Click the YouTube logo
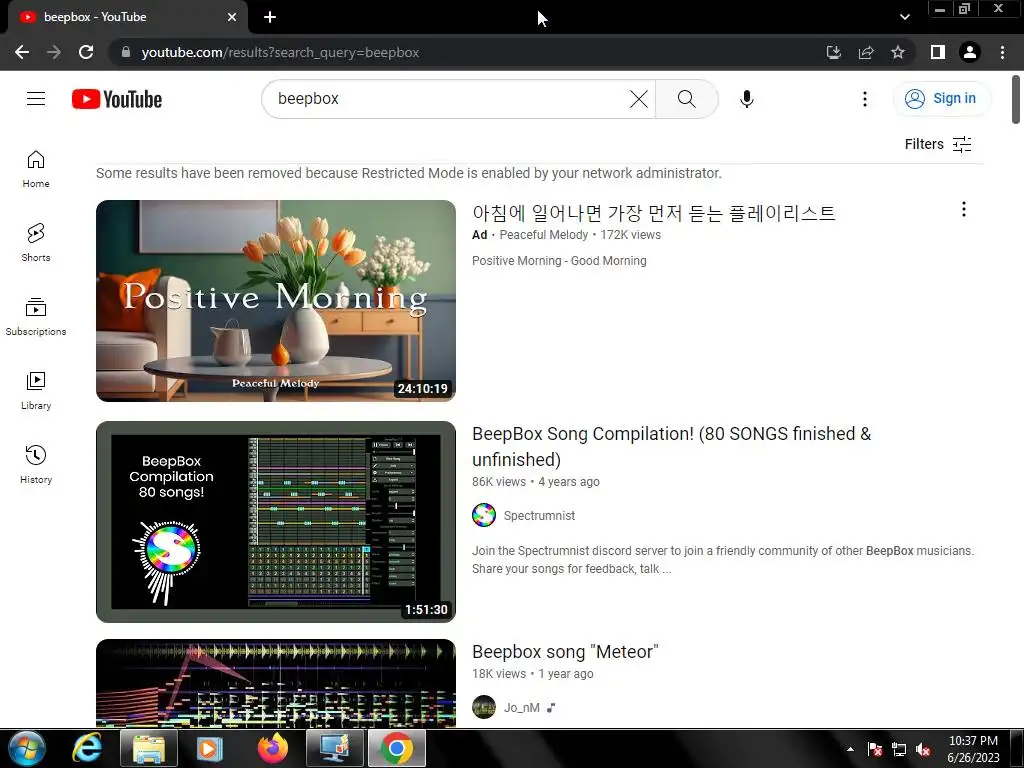The width and height of the screenshot is (1024, 768). 117,99
